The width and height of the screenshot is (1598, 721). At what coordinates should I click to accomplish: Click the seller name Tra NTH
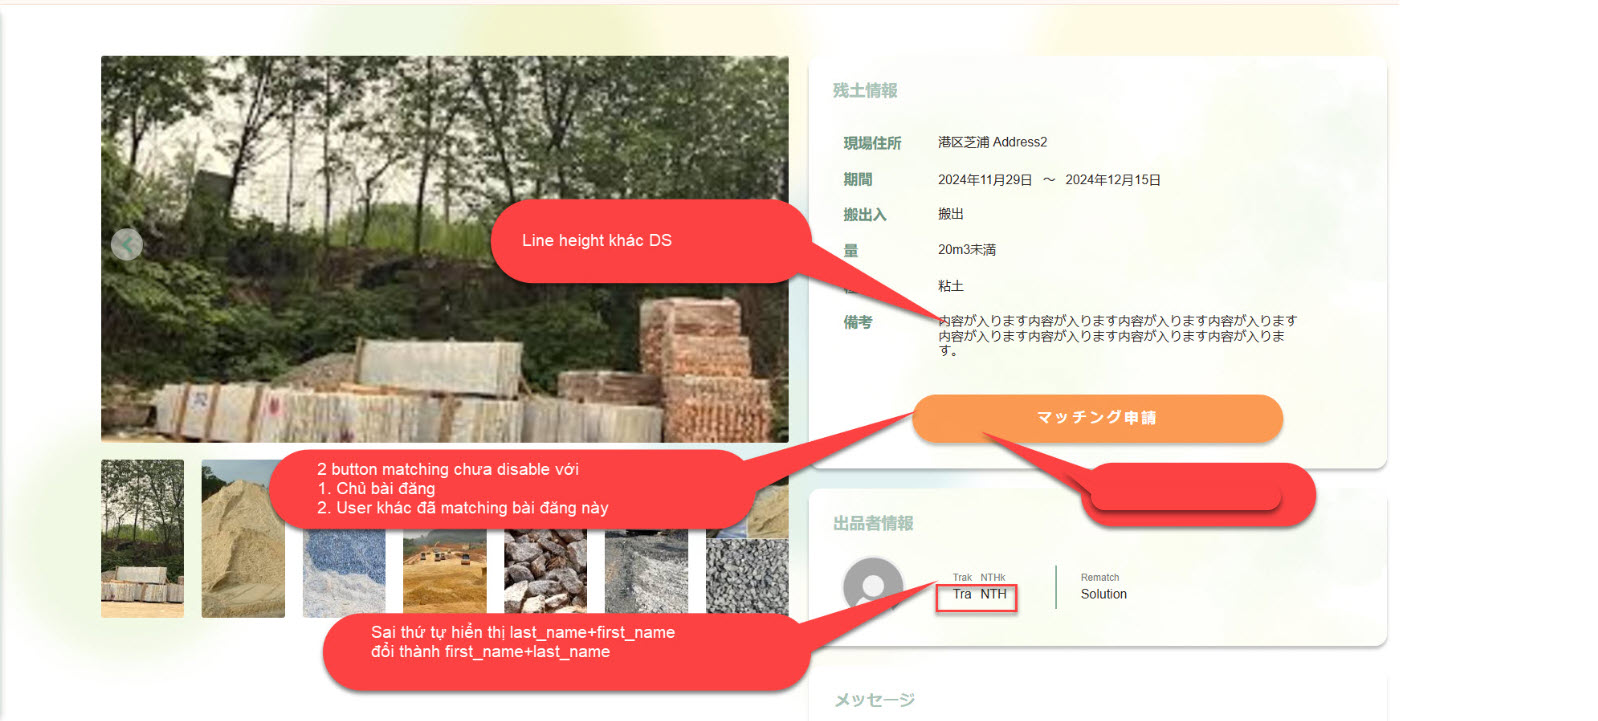tap(979, 594)
